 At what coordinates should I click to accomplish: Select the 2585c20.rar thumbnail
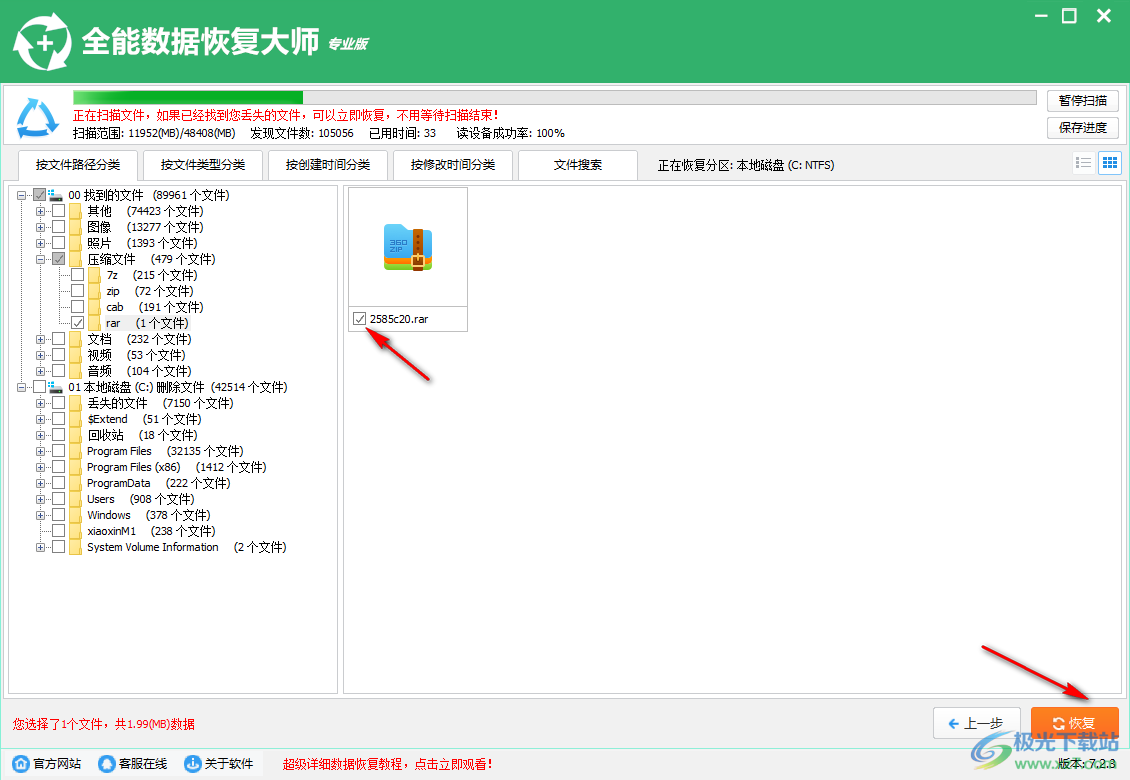tap(407, 245)
